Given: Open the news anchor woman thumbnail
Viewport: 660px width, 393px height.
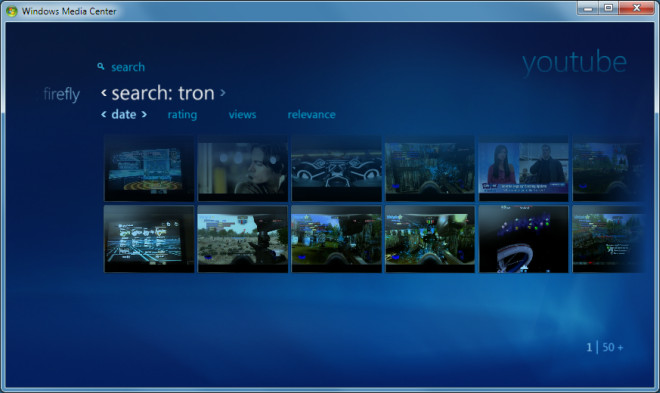Looking at the screenshot, I should pyautogui.click(x=523, y=168).
